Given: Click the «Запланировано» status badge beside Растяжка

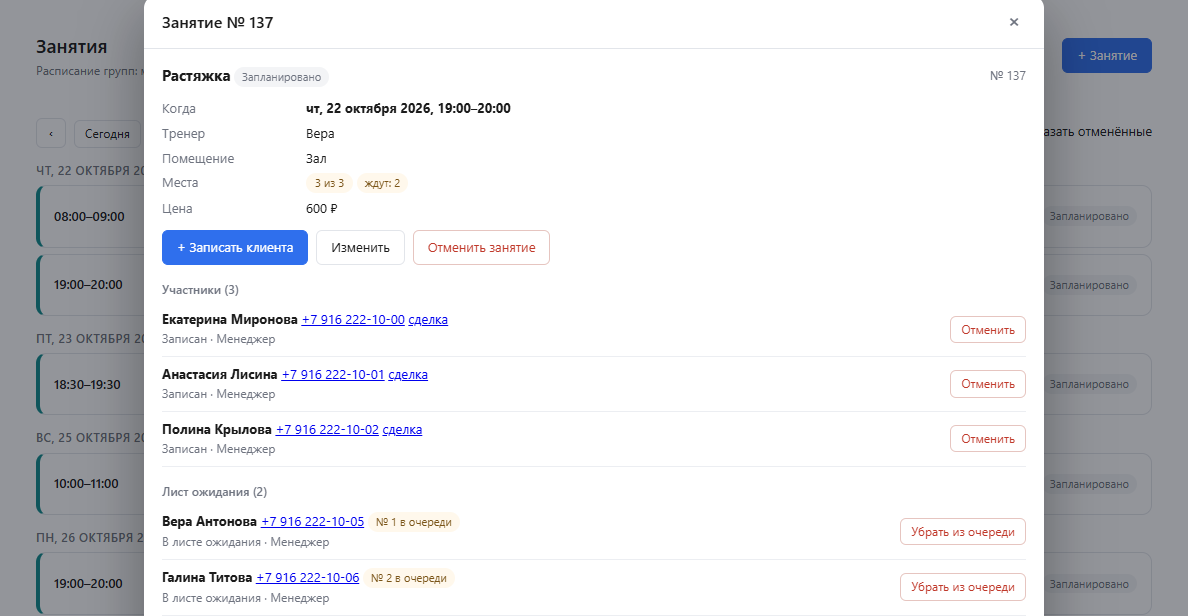Looking at the screenshot, I should pyautogui.click(x=281, y=77).
